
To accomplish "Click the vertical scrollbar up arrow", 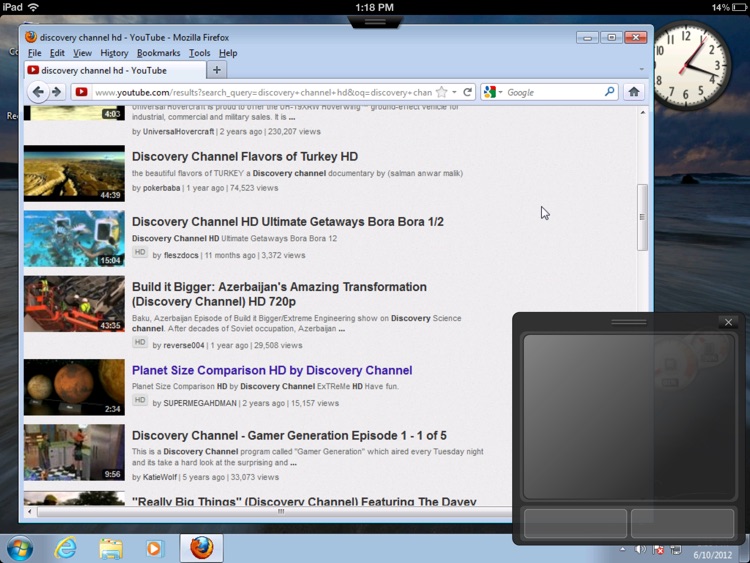I will pyautogui.click(x=642, y=113).
